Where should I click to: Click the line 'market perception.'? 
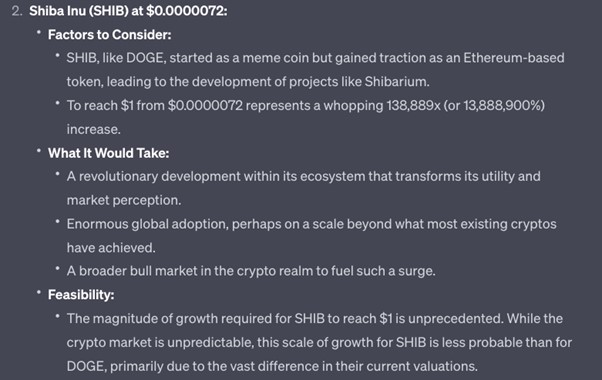[124, 200]
